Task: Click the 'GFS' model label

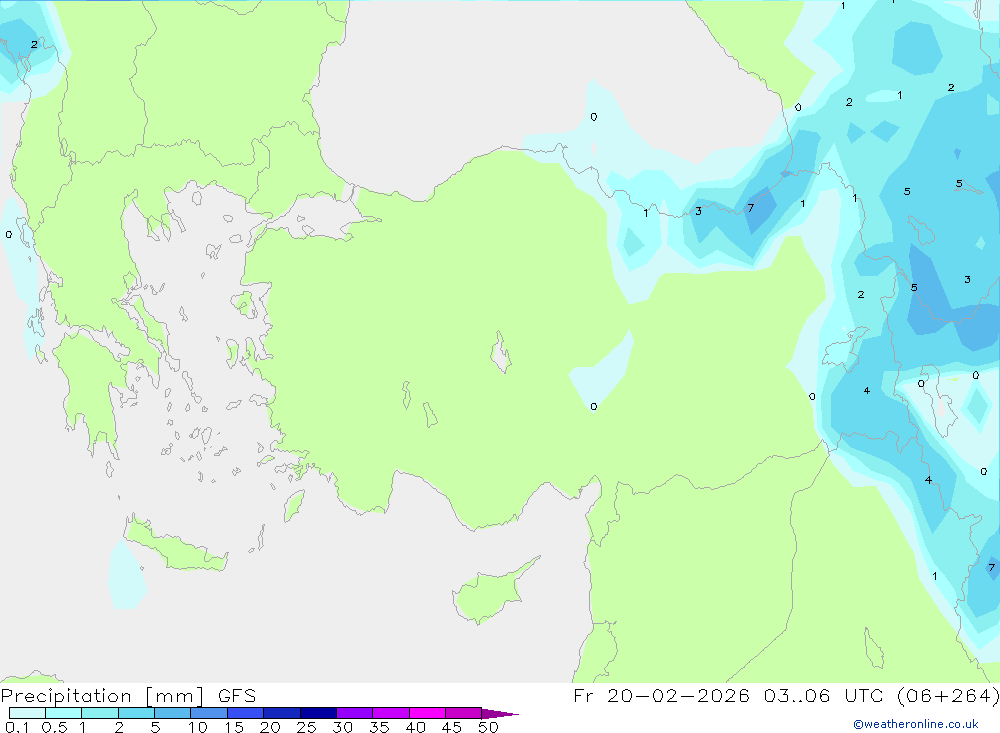Action: coord(237,696)
